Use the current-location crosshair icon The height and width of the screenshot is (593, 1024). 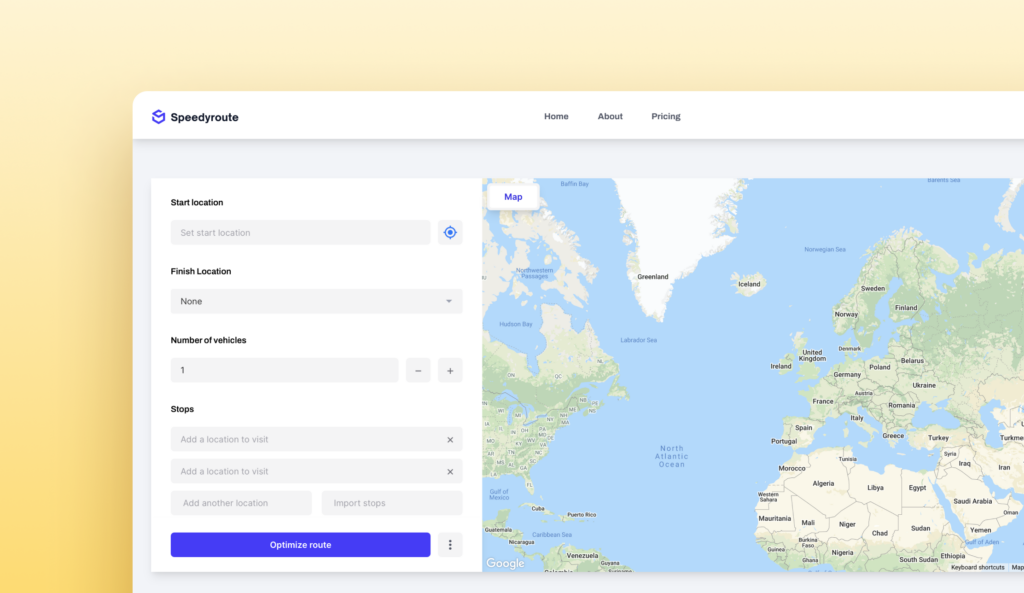point(450,232)
